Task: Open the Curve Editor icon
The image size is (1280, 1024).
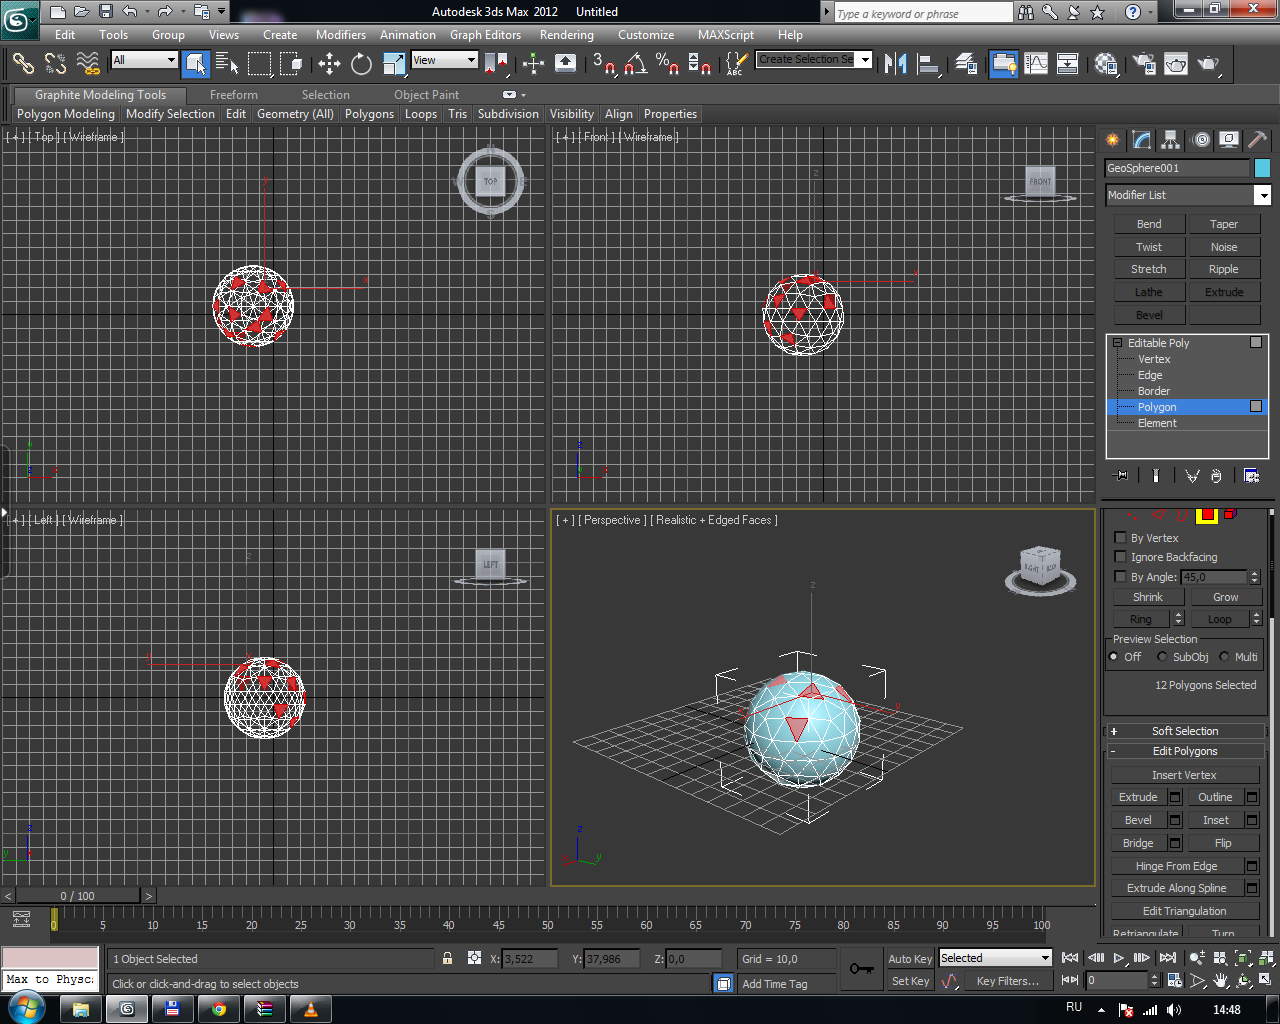Action: [1036, 64]
